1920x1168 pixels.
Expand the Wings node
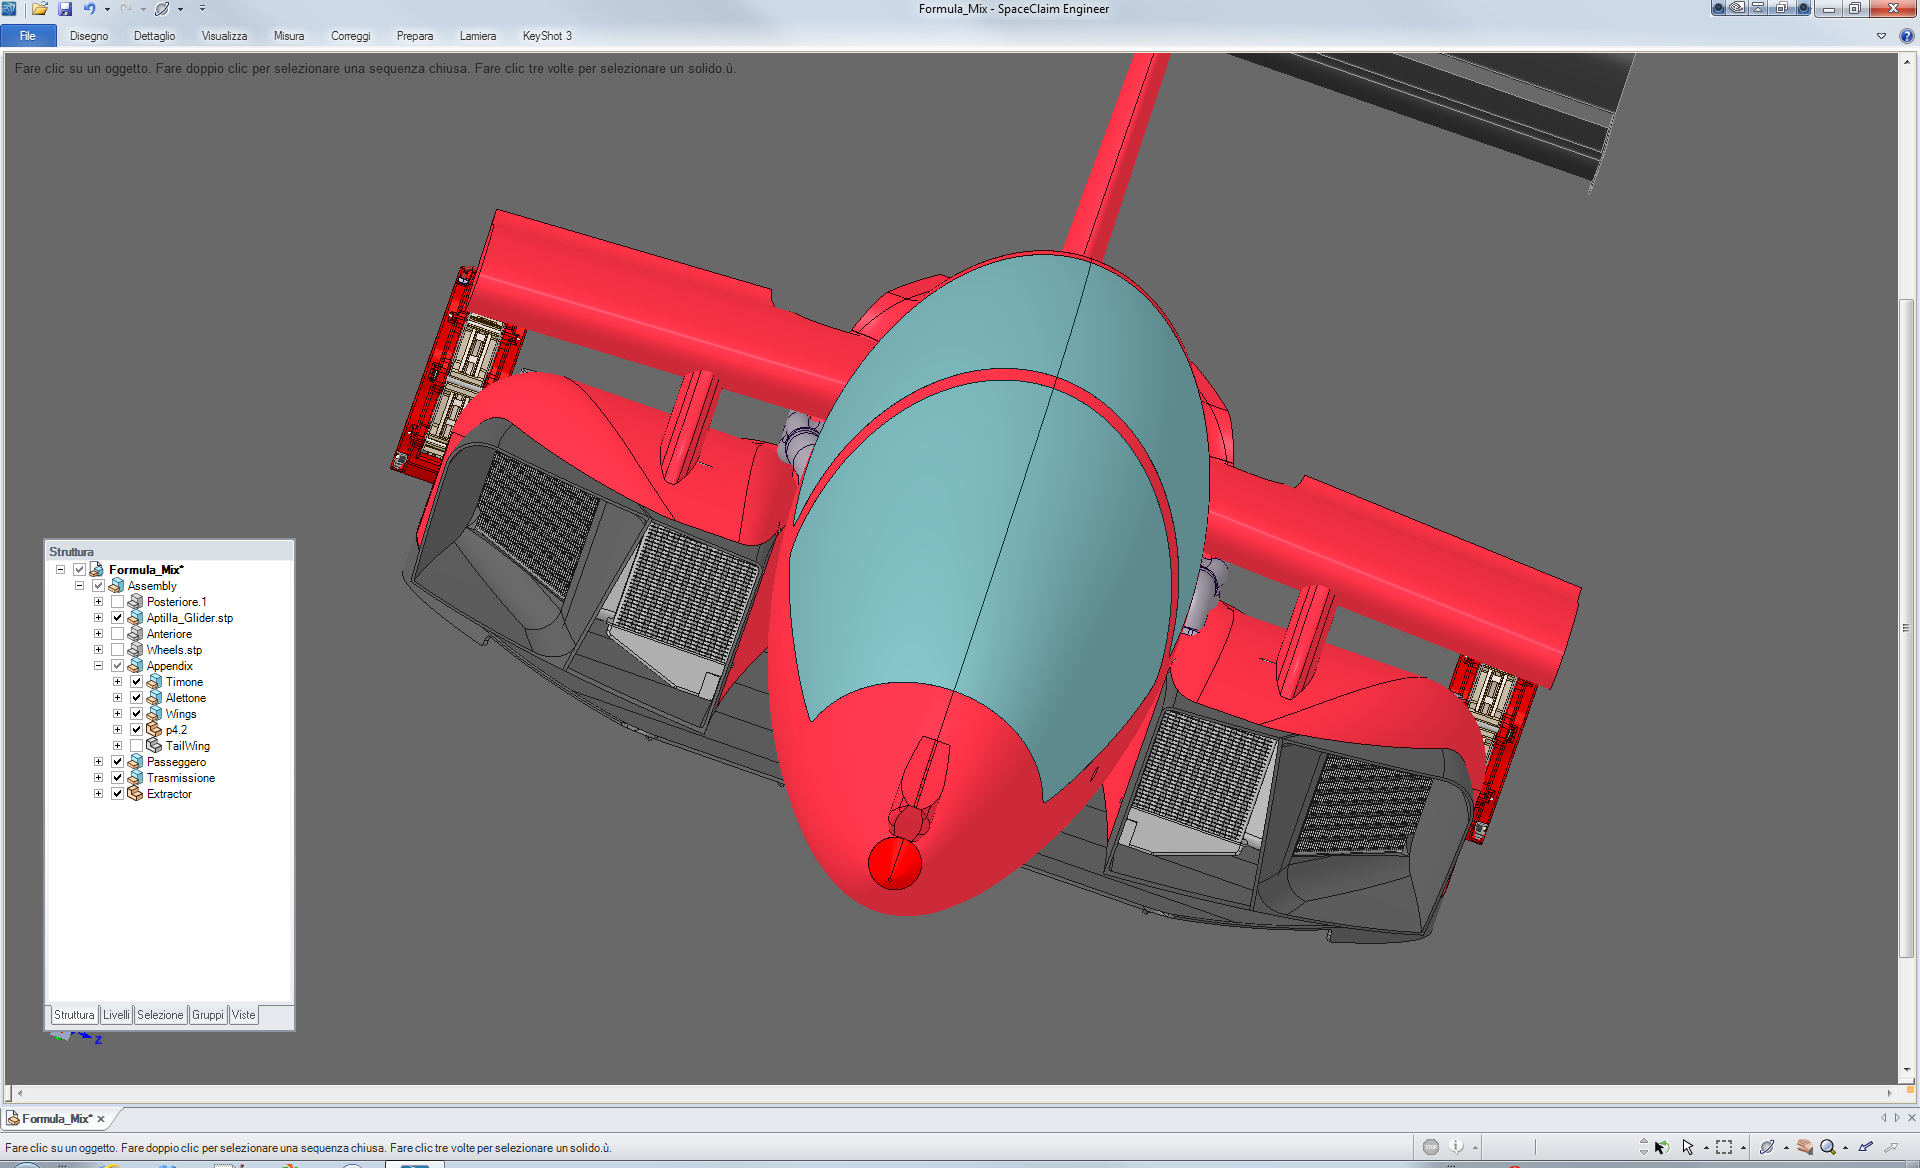click(x=117, y=714)
